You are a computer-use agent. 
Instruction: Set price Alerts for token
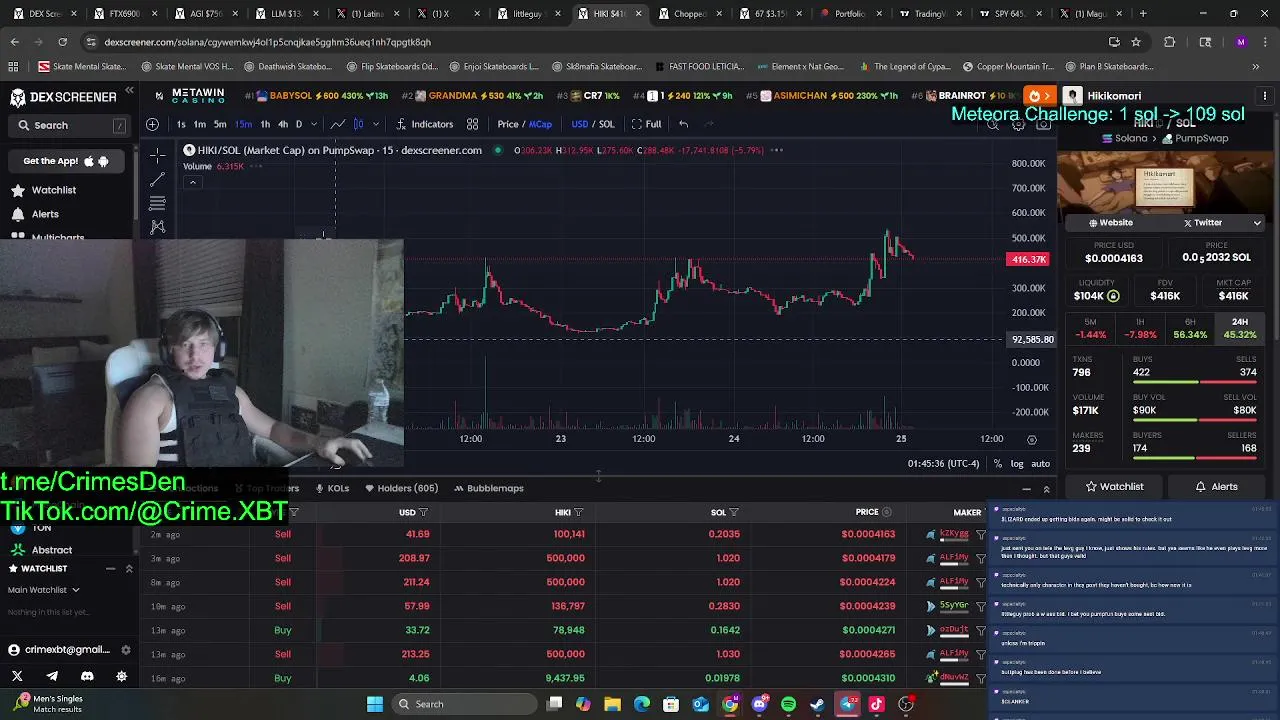[x=1217, y=487]
